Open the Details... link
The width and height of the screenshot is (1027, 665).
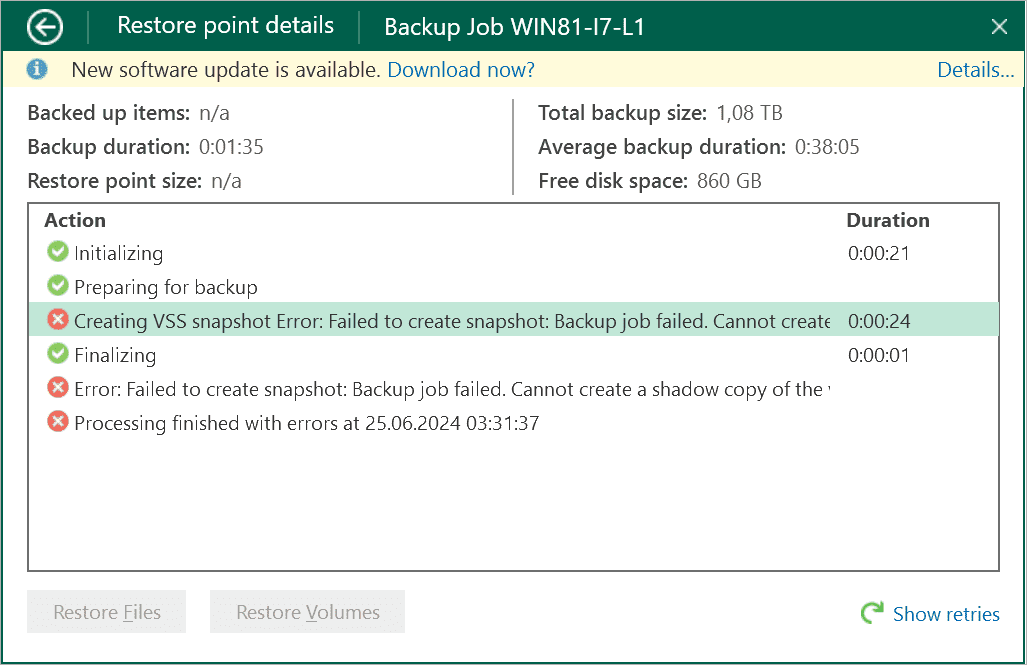pos(975,69)
